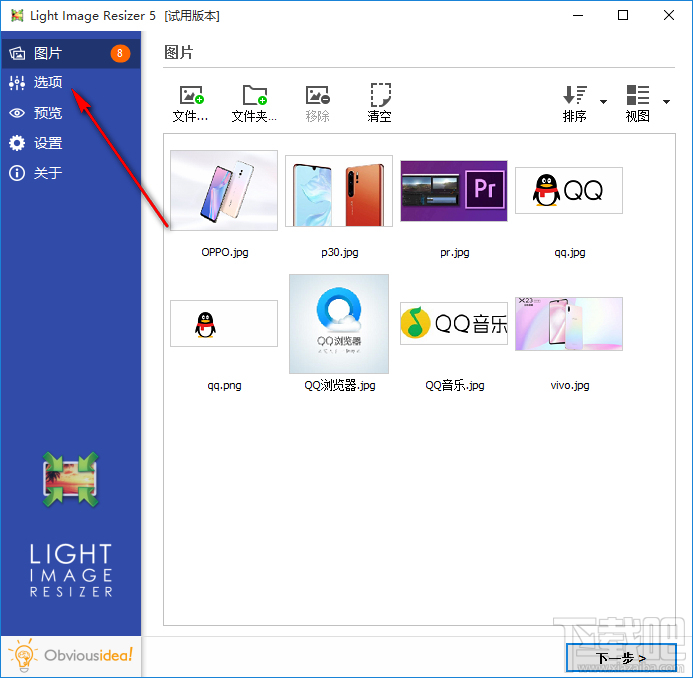Open the 图片 sidebar section
The width and height of the screenshot is (693, 678).
coord(71,53)
